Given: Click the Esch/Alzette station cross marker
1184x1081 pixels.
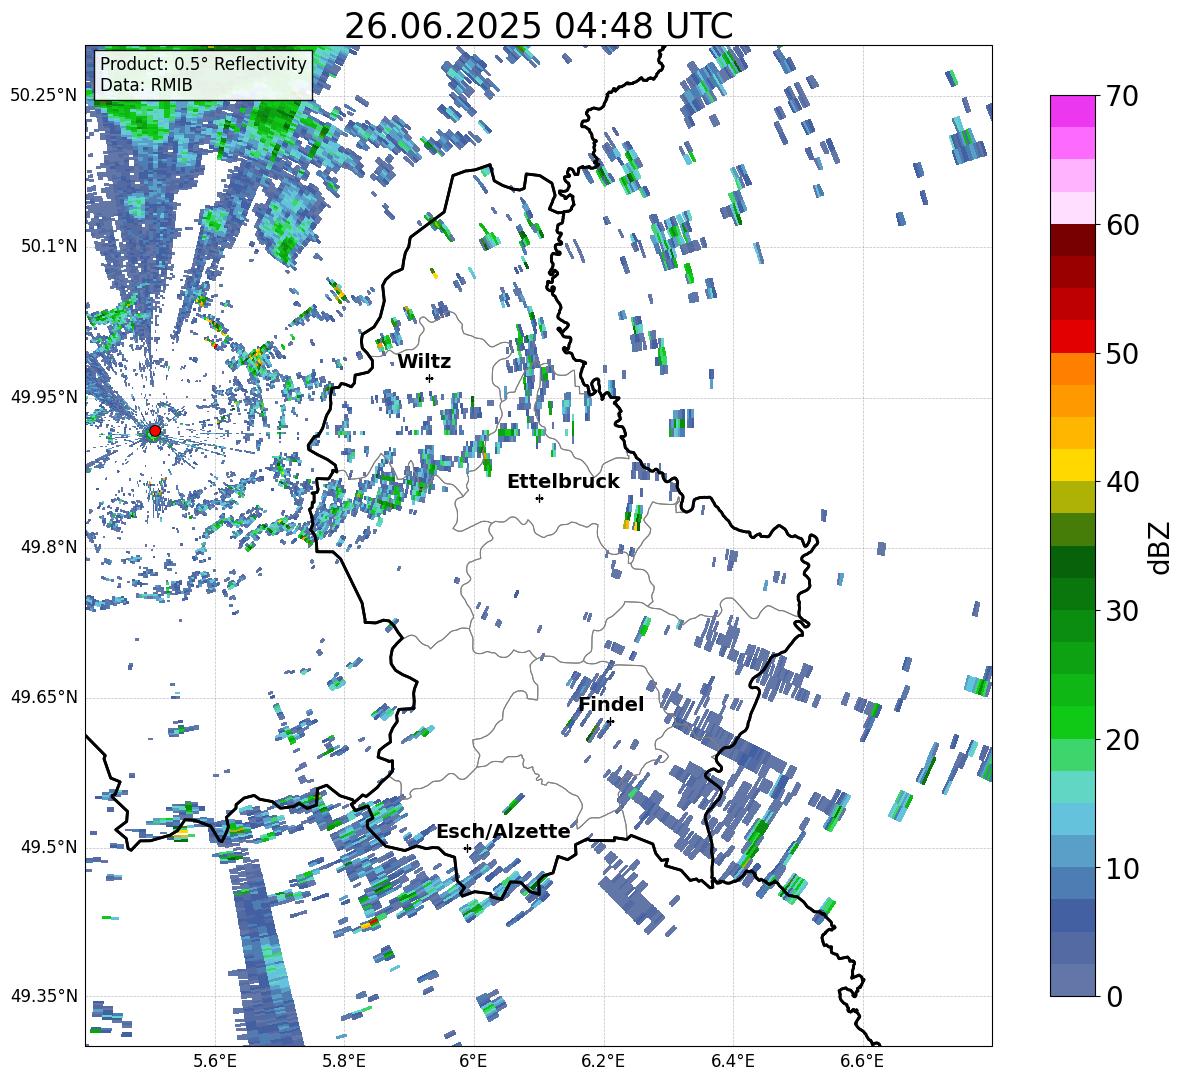Looking at the screenshot, I should point(467,848).
